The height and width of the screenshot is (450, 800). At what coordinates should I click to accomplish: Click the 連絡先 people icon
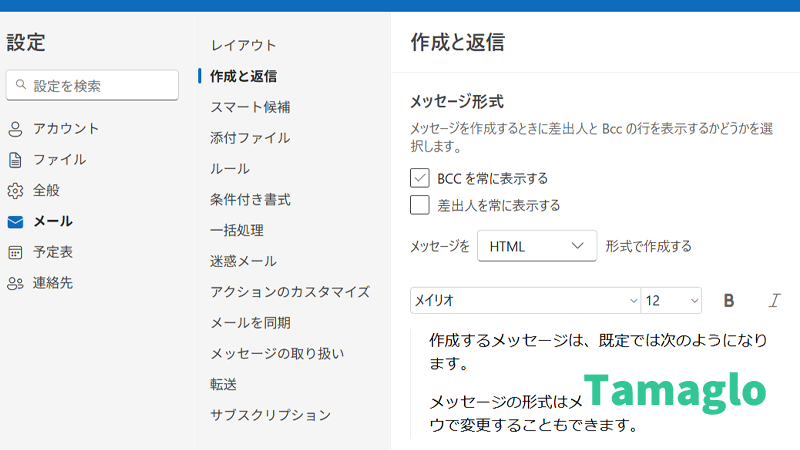[15, 284]
